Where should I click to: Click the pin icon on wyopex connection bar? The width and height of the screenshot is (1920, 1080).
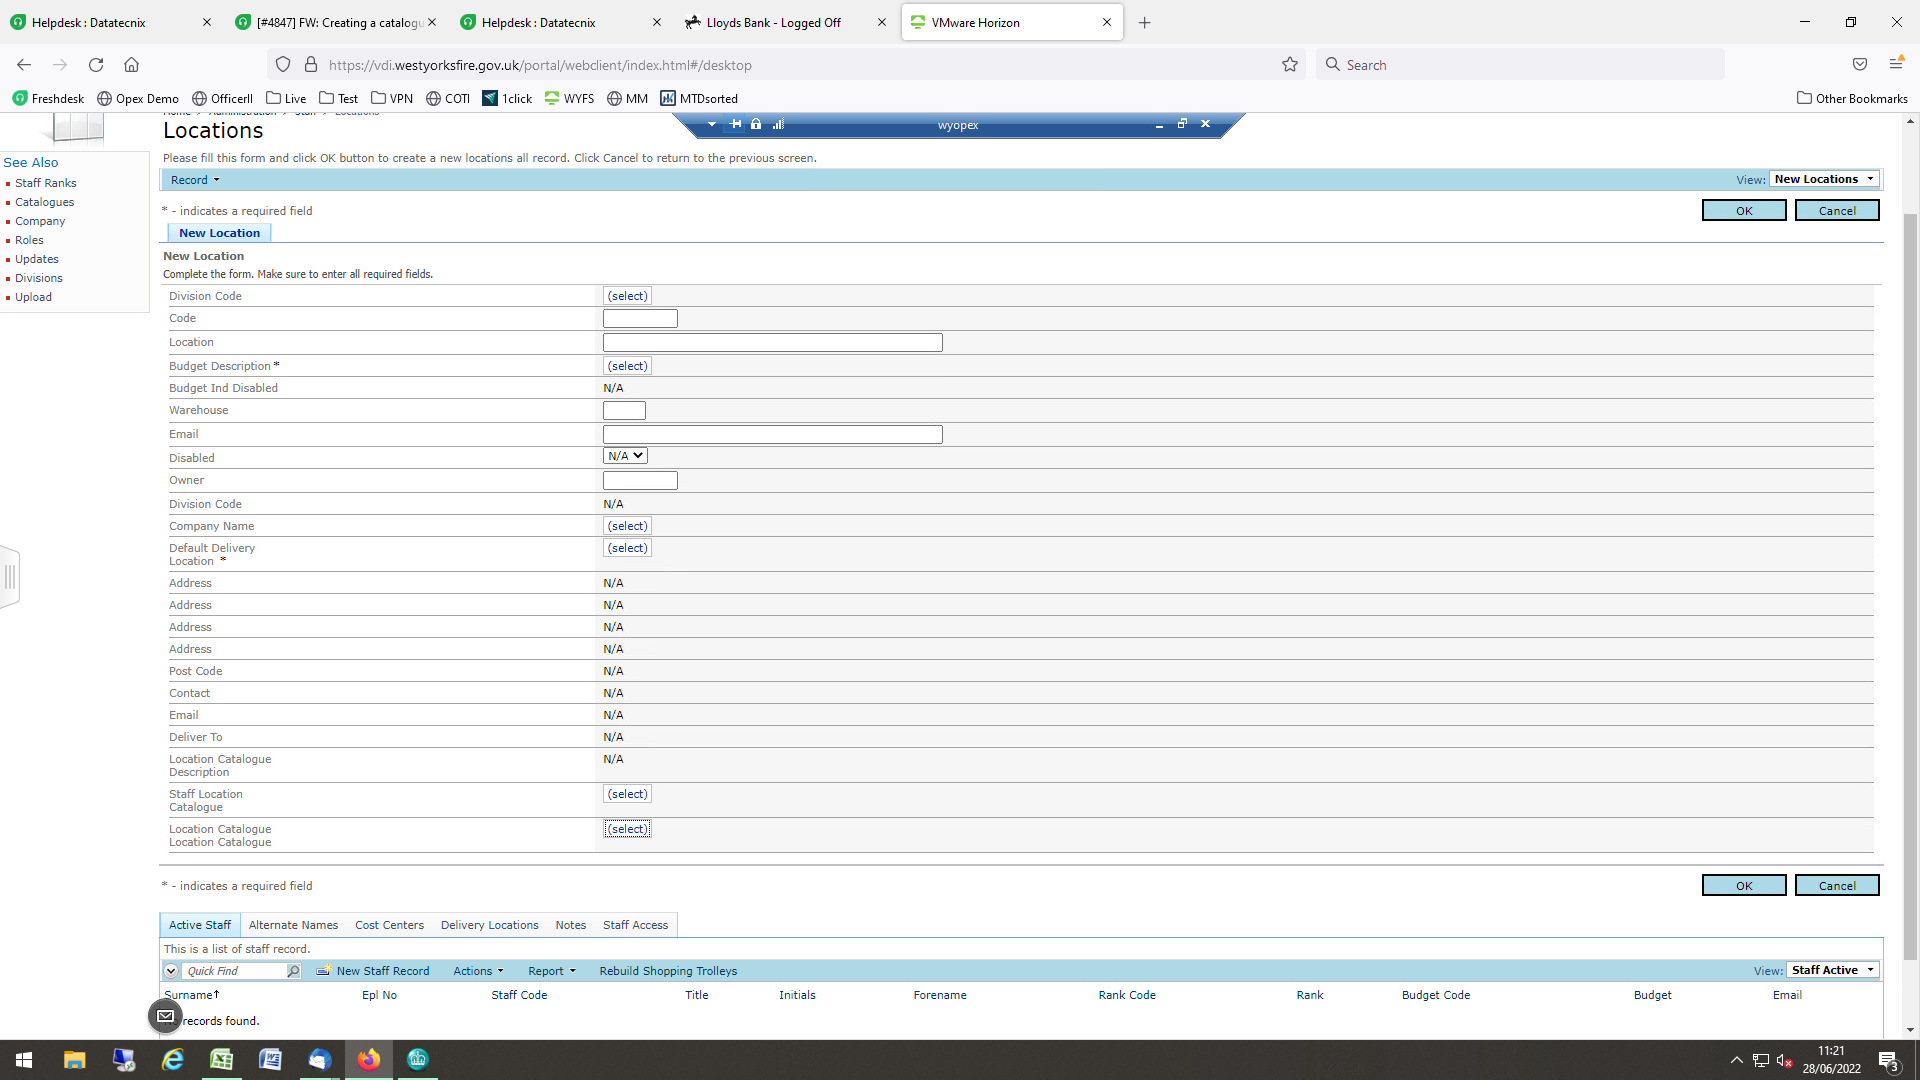(x=736, y=124)
